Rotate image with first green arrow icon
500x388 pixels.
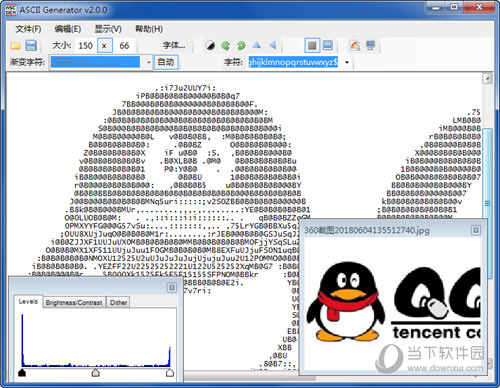[226, 46]
